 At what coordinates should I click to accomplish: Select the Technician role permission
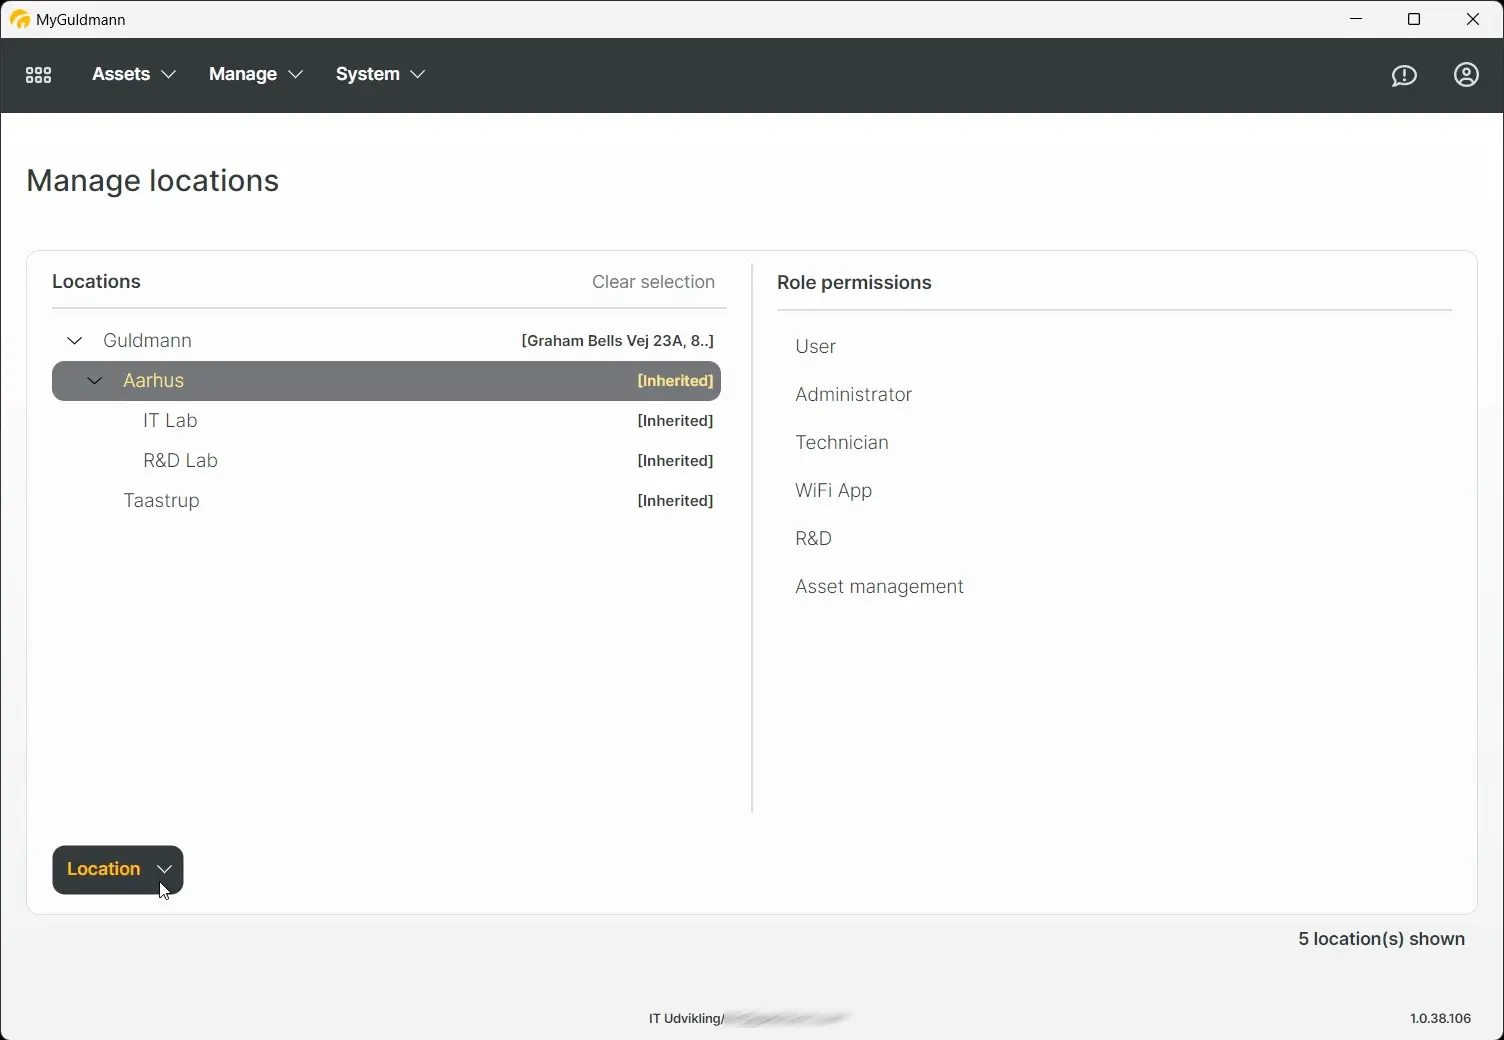coord(841,442)
